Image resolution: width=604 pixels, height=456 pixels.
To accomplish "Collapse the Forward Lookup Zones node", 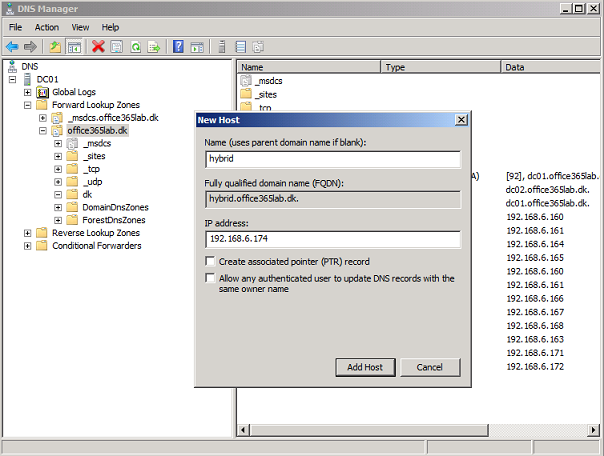I will coord(27,105).
